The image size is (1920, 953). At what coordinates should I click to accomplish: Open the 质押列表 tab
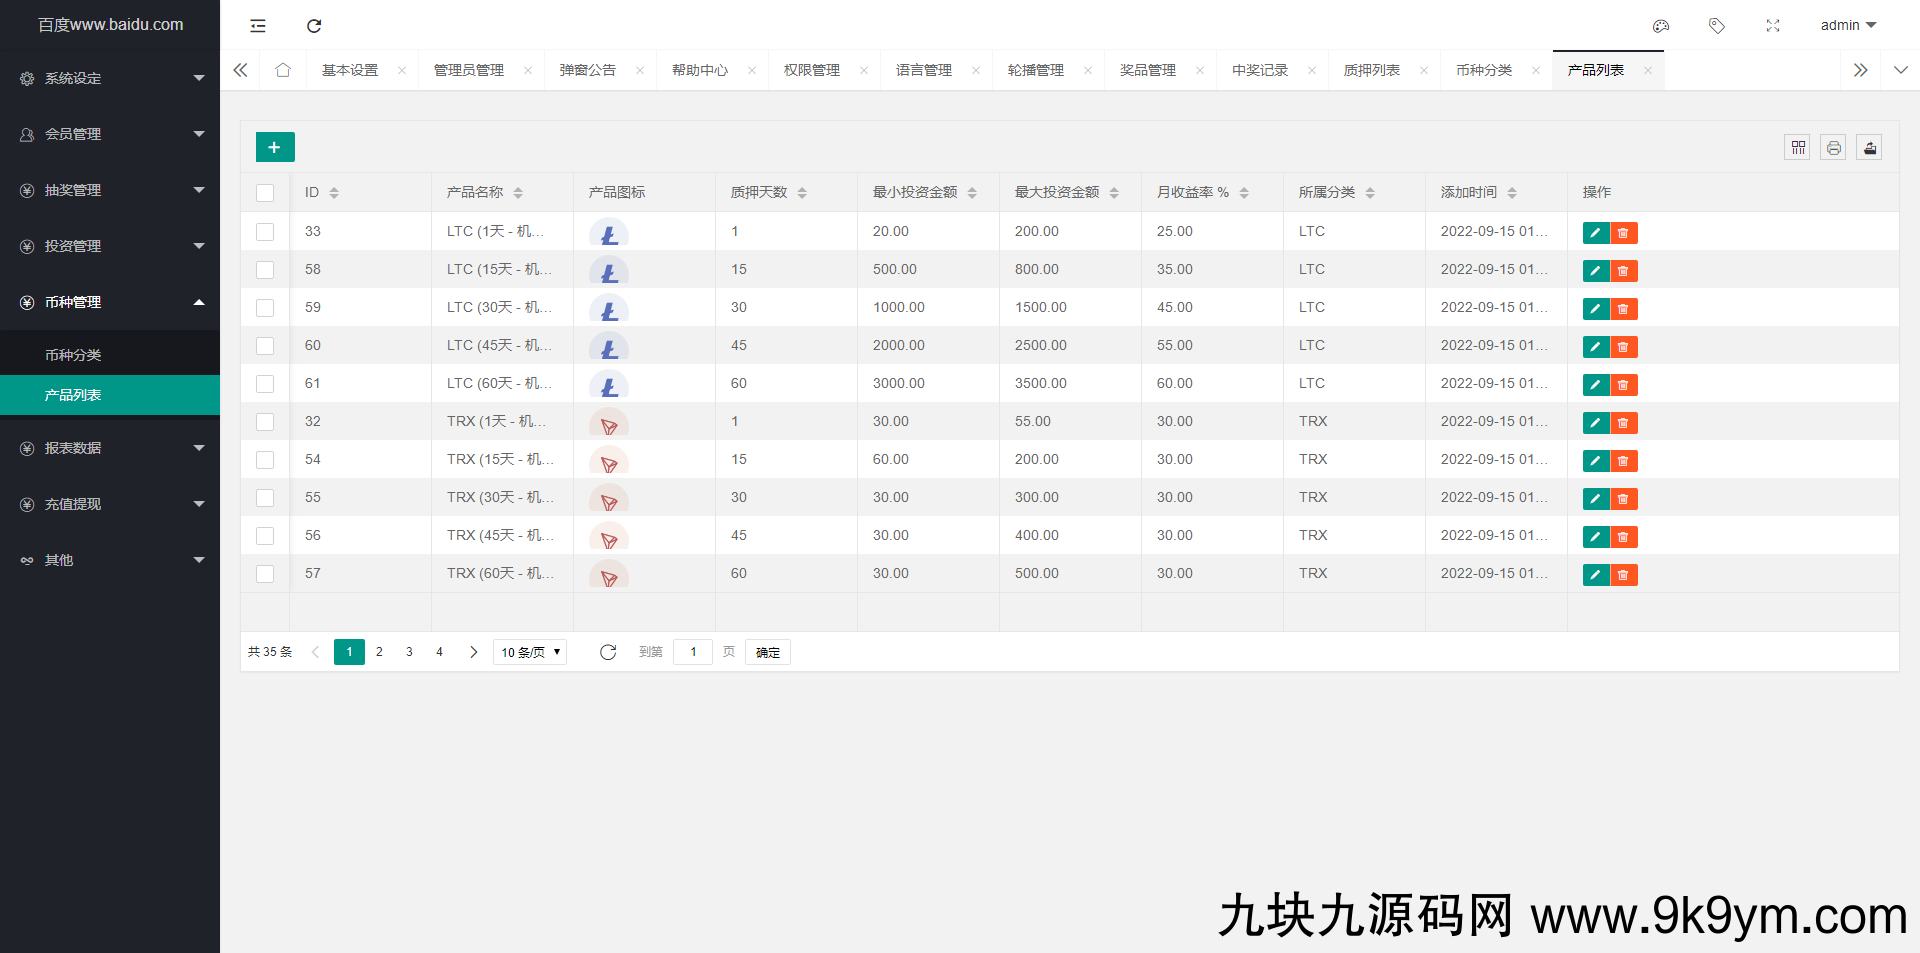click(1371, 70)
